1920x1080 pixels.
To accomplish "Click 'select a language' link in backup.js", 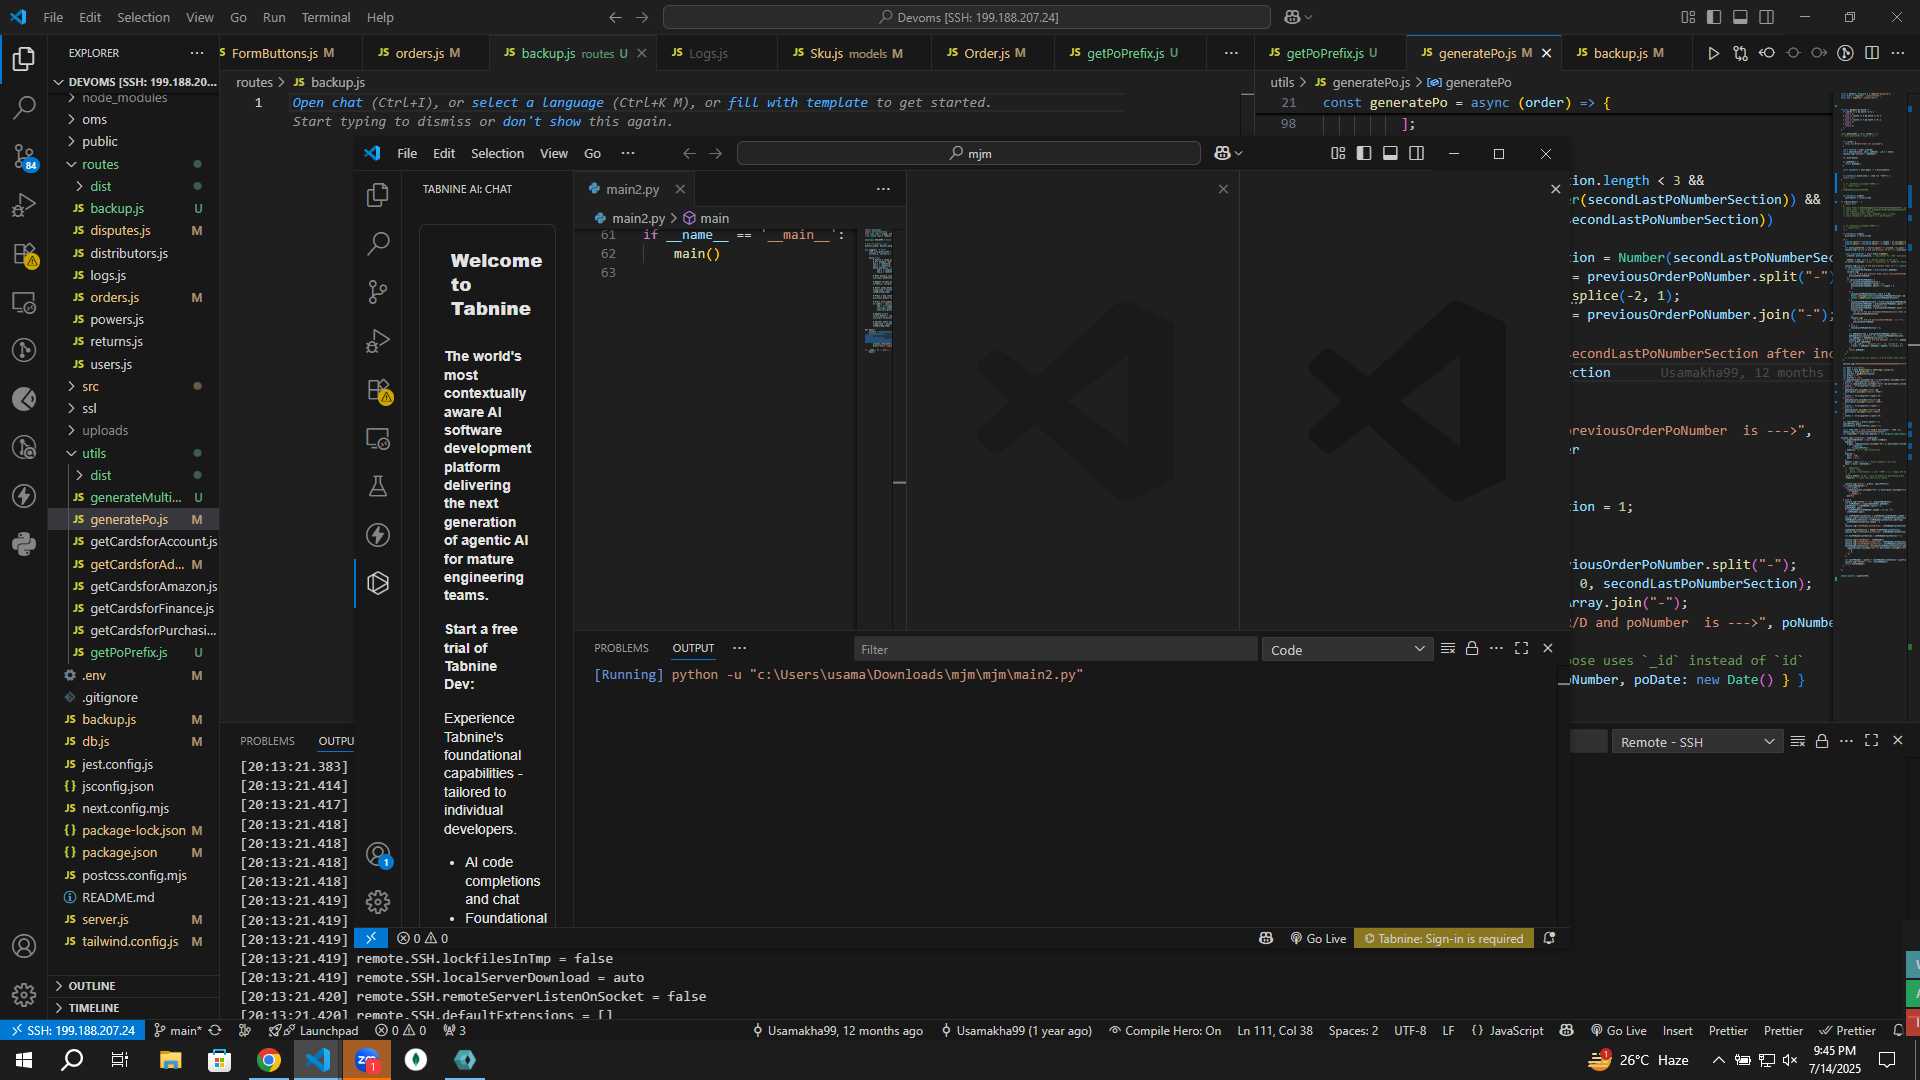I will point(537,103).
